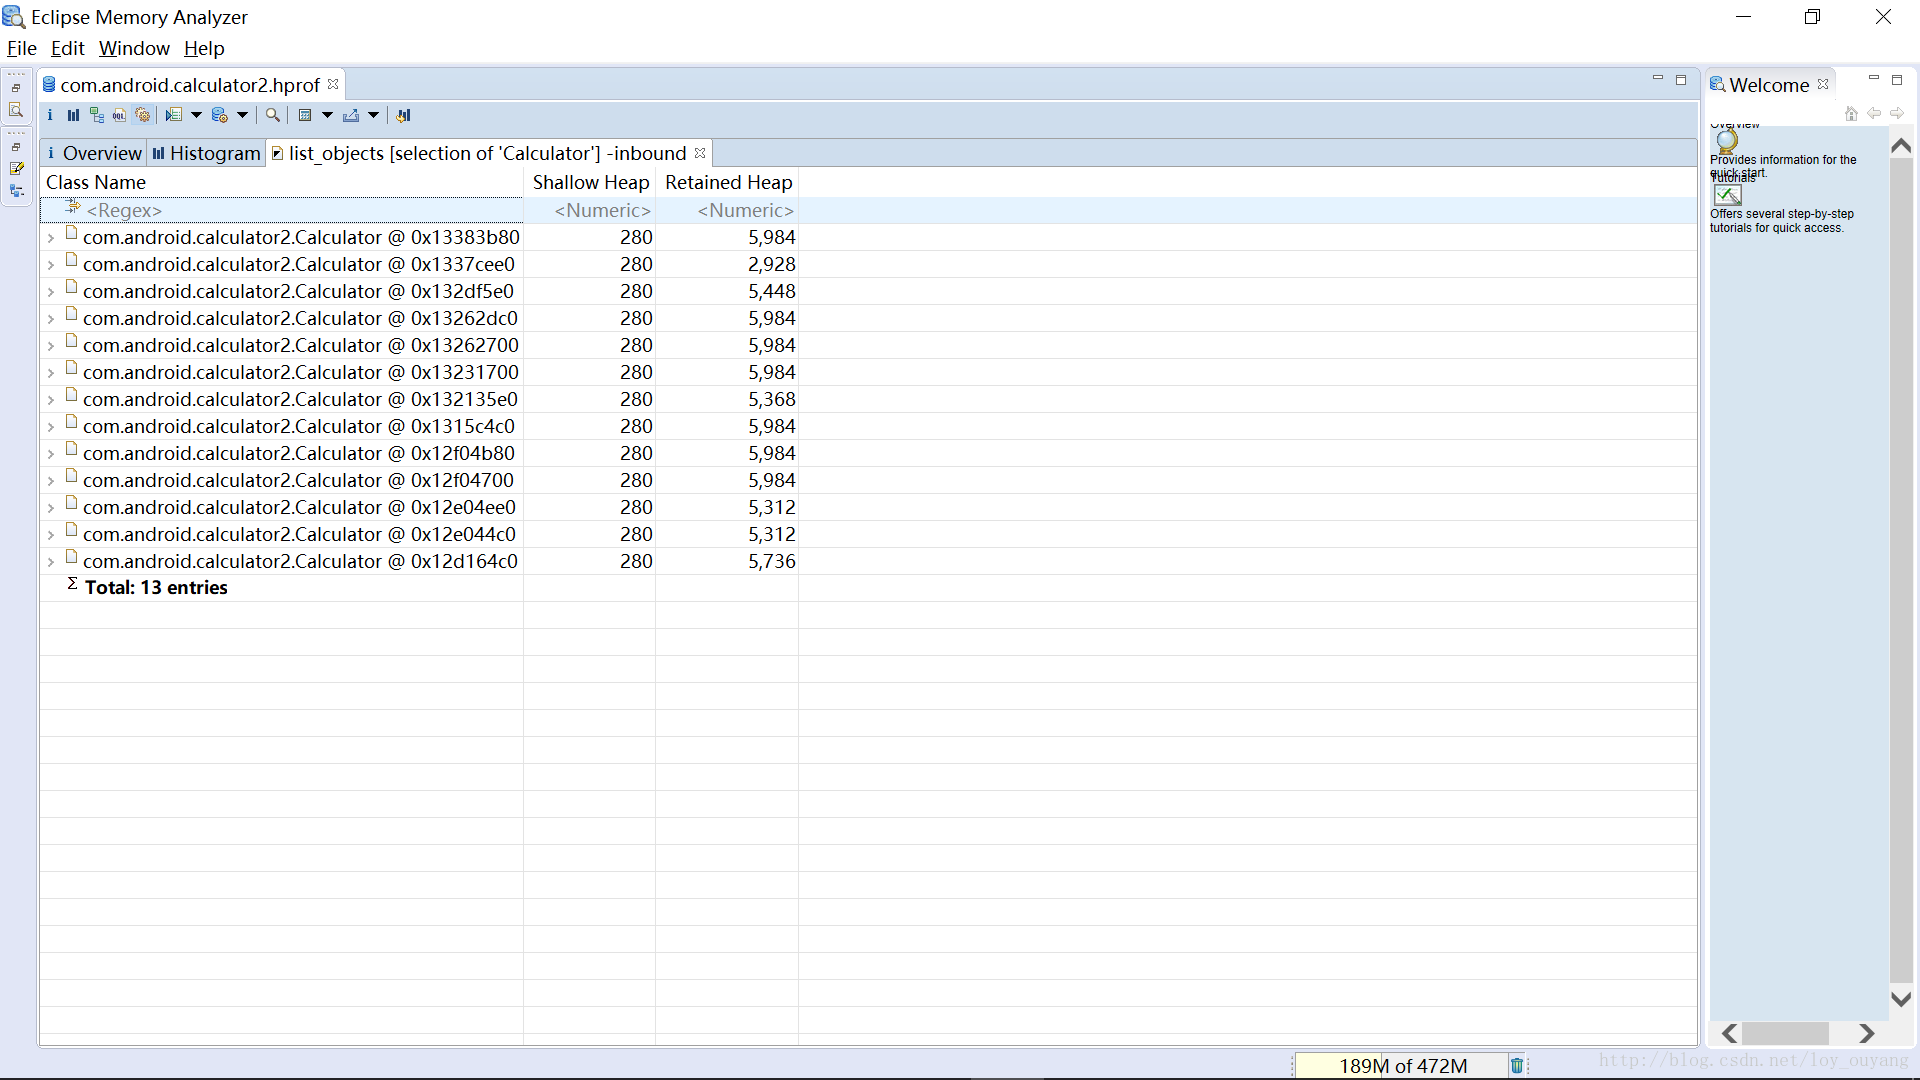Open the Dominator Tree toolbar icon
Screen dimensions: 1920x1080
96,115
